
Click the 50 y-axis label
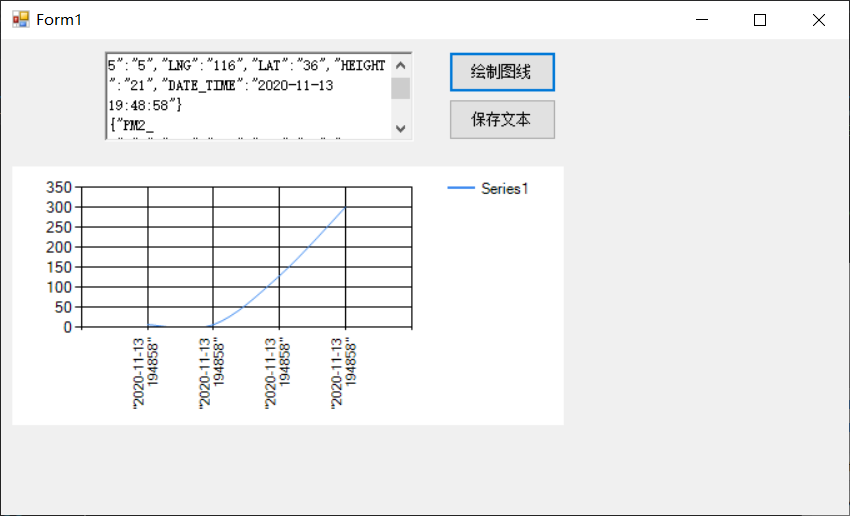click(63, 307)
